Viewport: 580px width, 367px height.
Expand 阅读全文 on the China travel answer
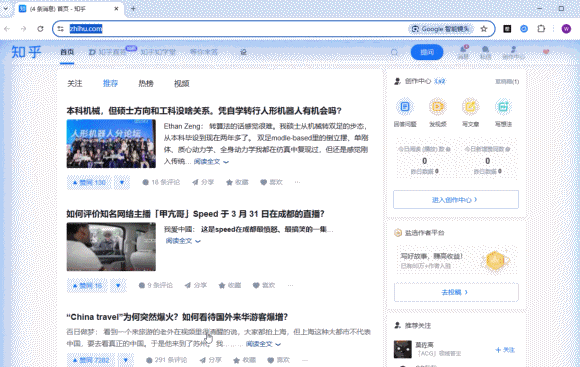coord(263,344)
